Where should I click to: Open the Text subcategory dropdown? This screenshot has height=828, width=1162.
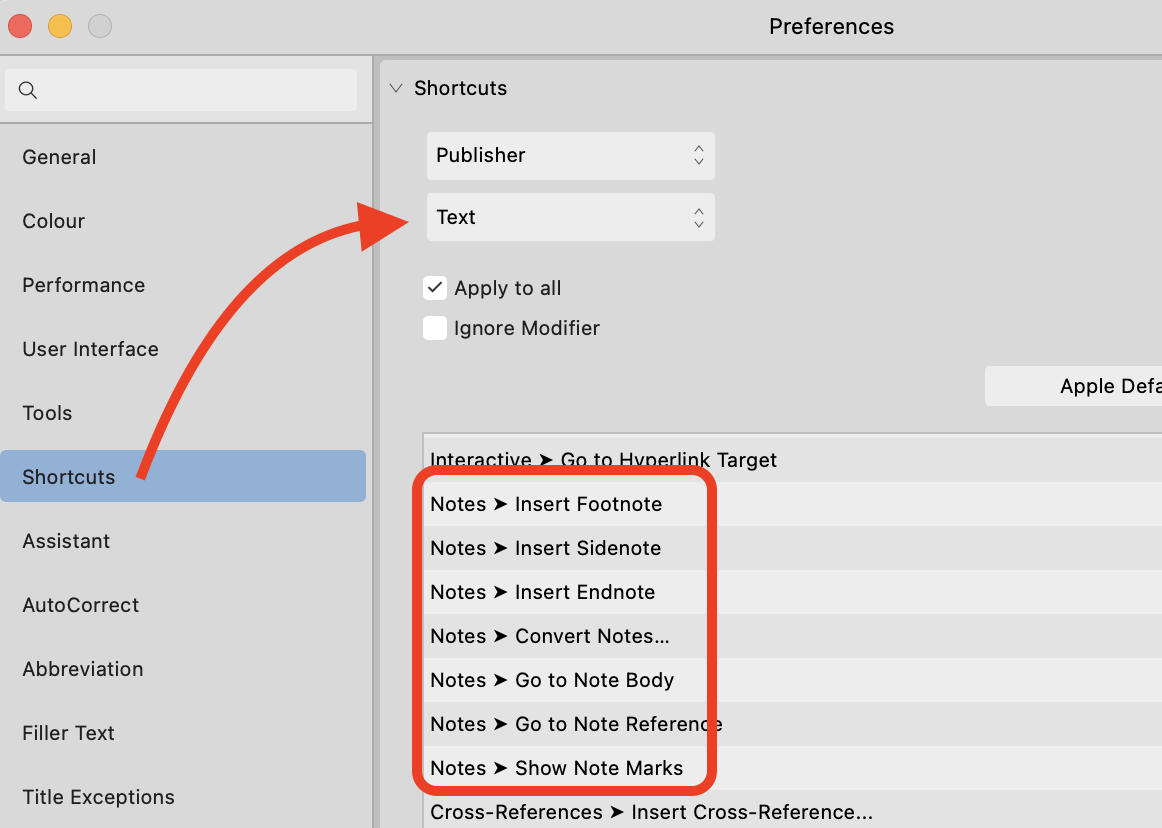[x=570, y=217]
